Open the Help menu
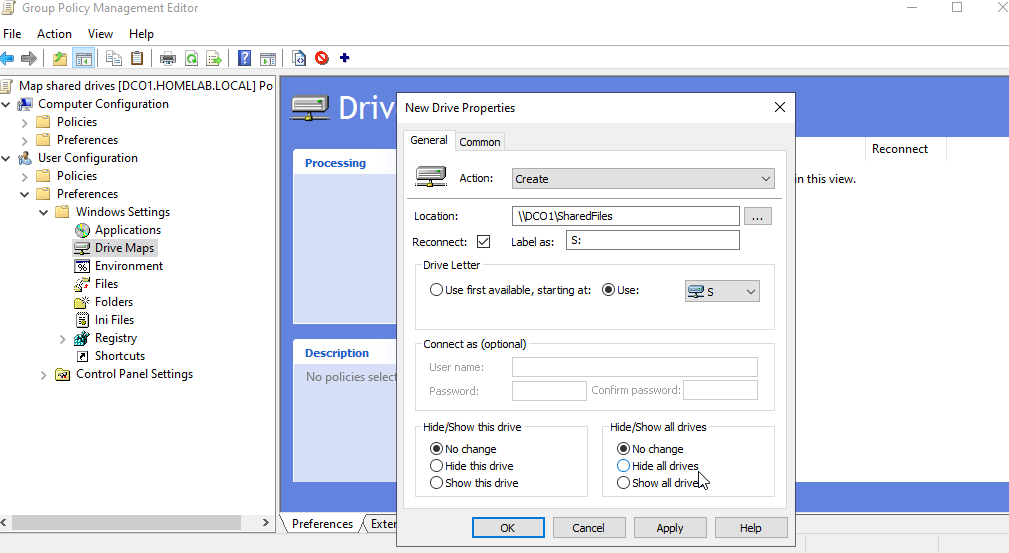1009x553 pixels. pos(141,33)
